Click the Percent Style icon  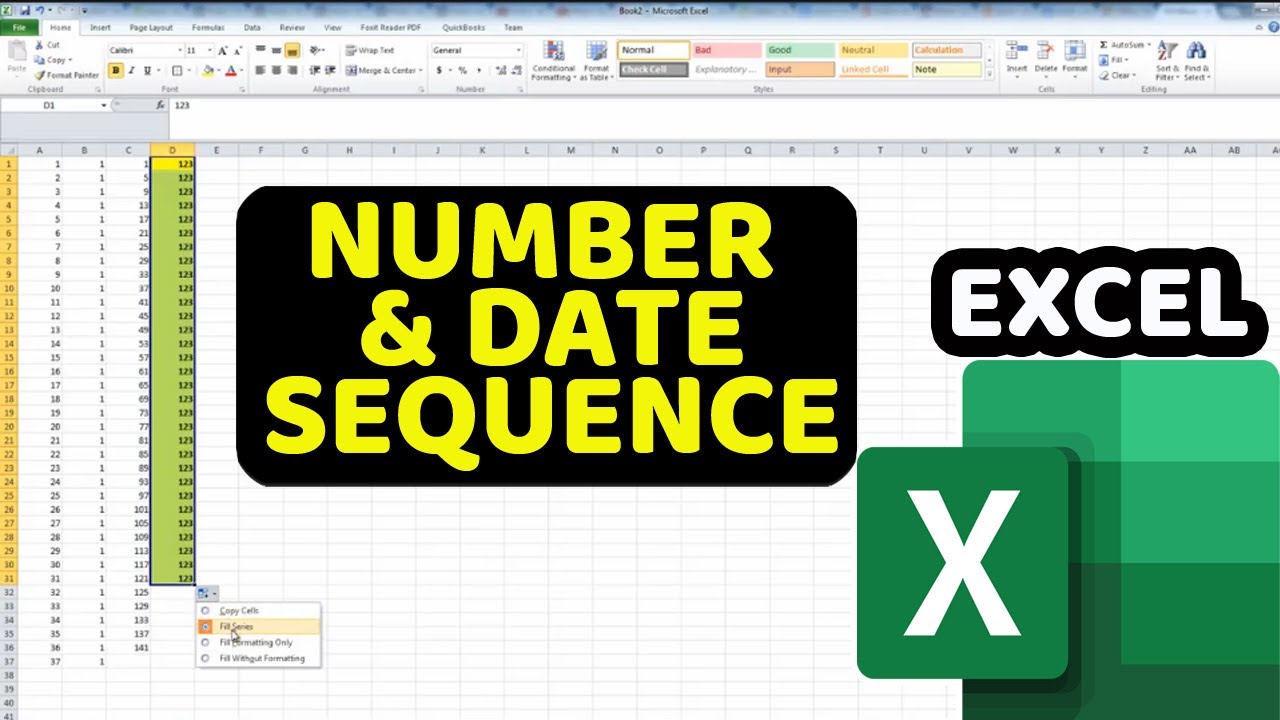462,70
